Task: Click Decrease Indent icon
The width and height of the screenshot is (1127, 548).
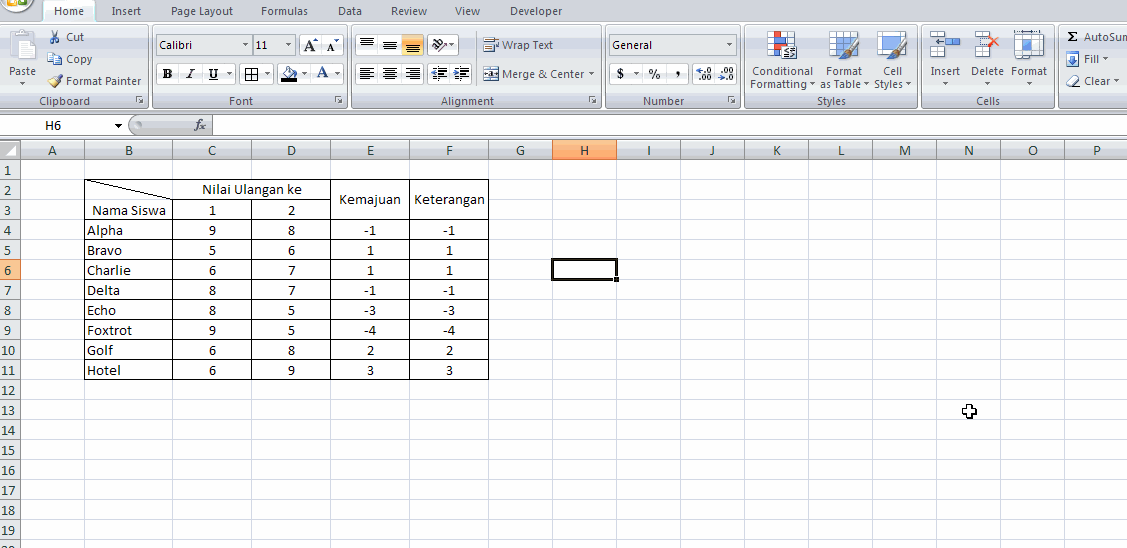Action: coord(438,73)
